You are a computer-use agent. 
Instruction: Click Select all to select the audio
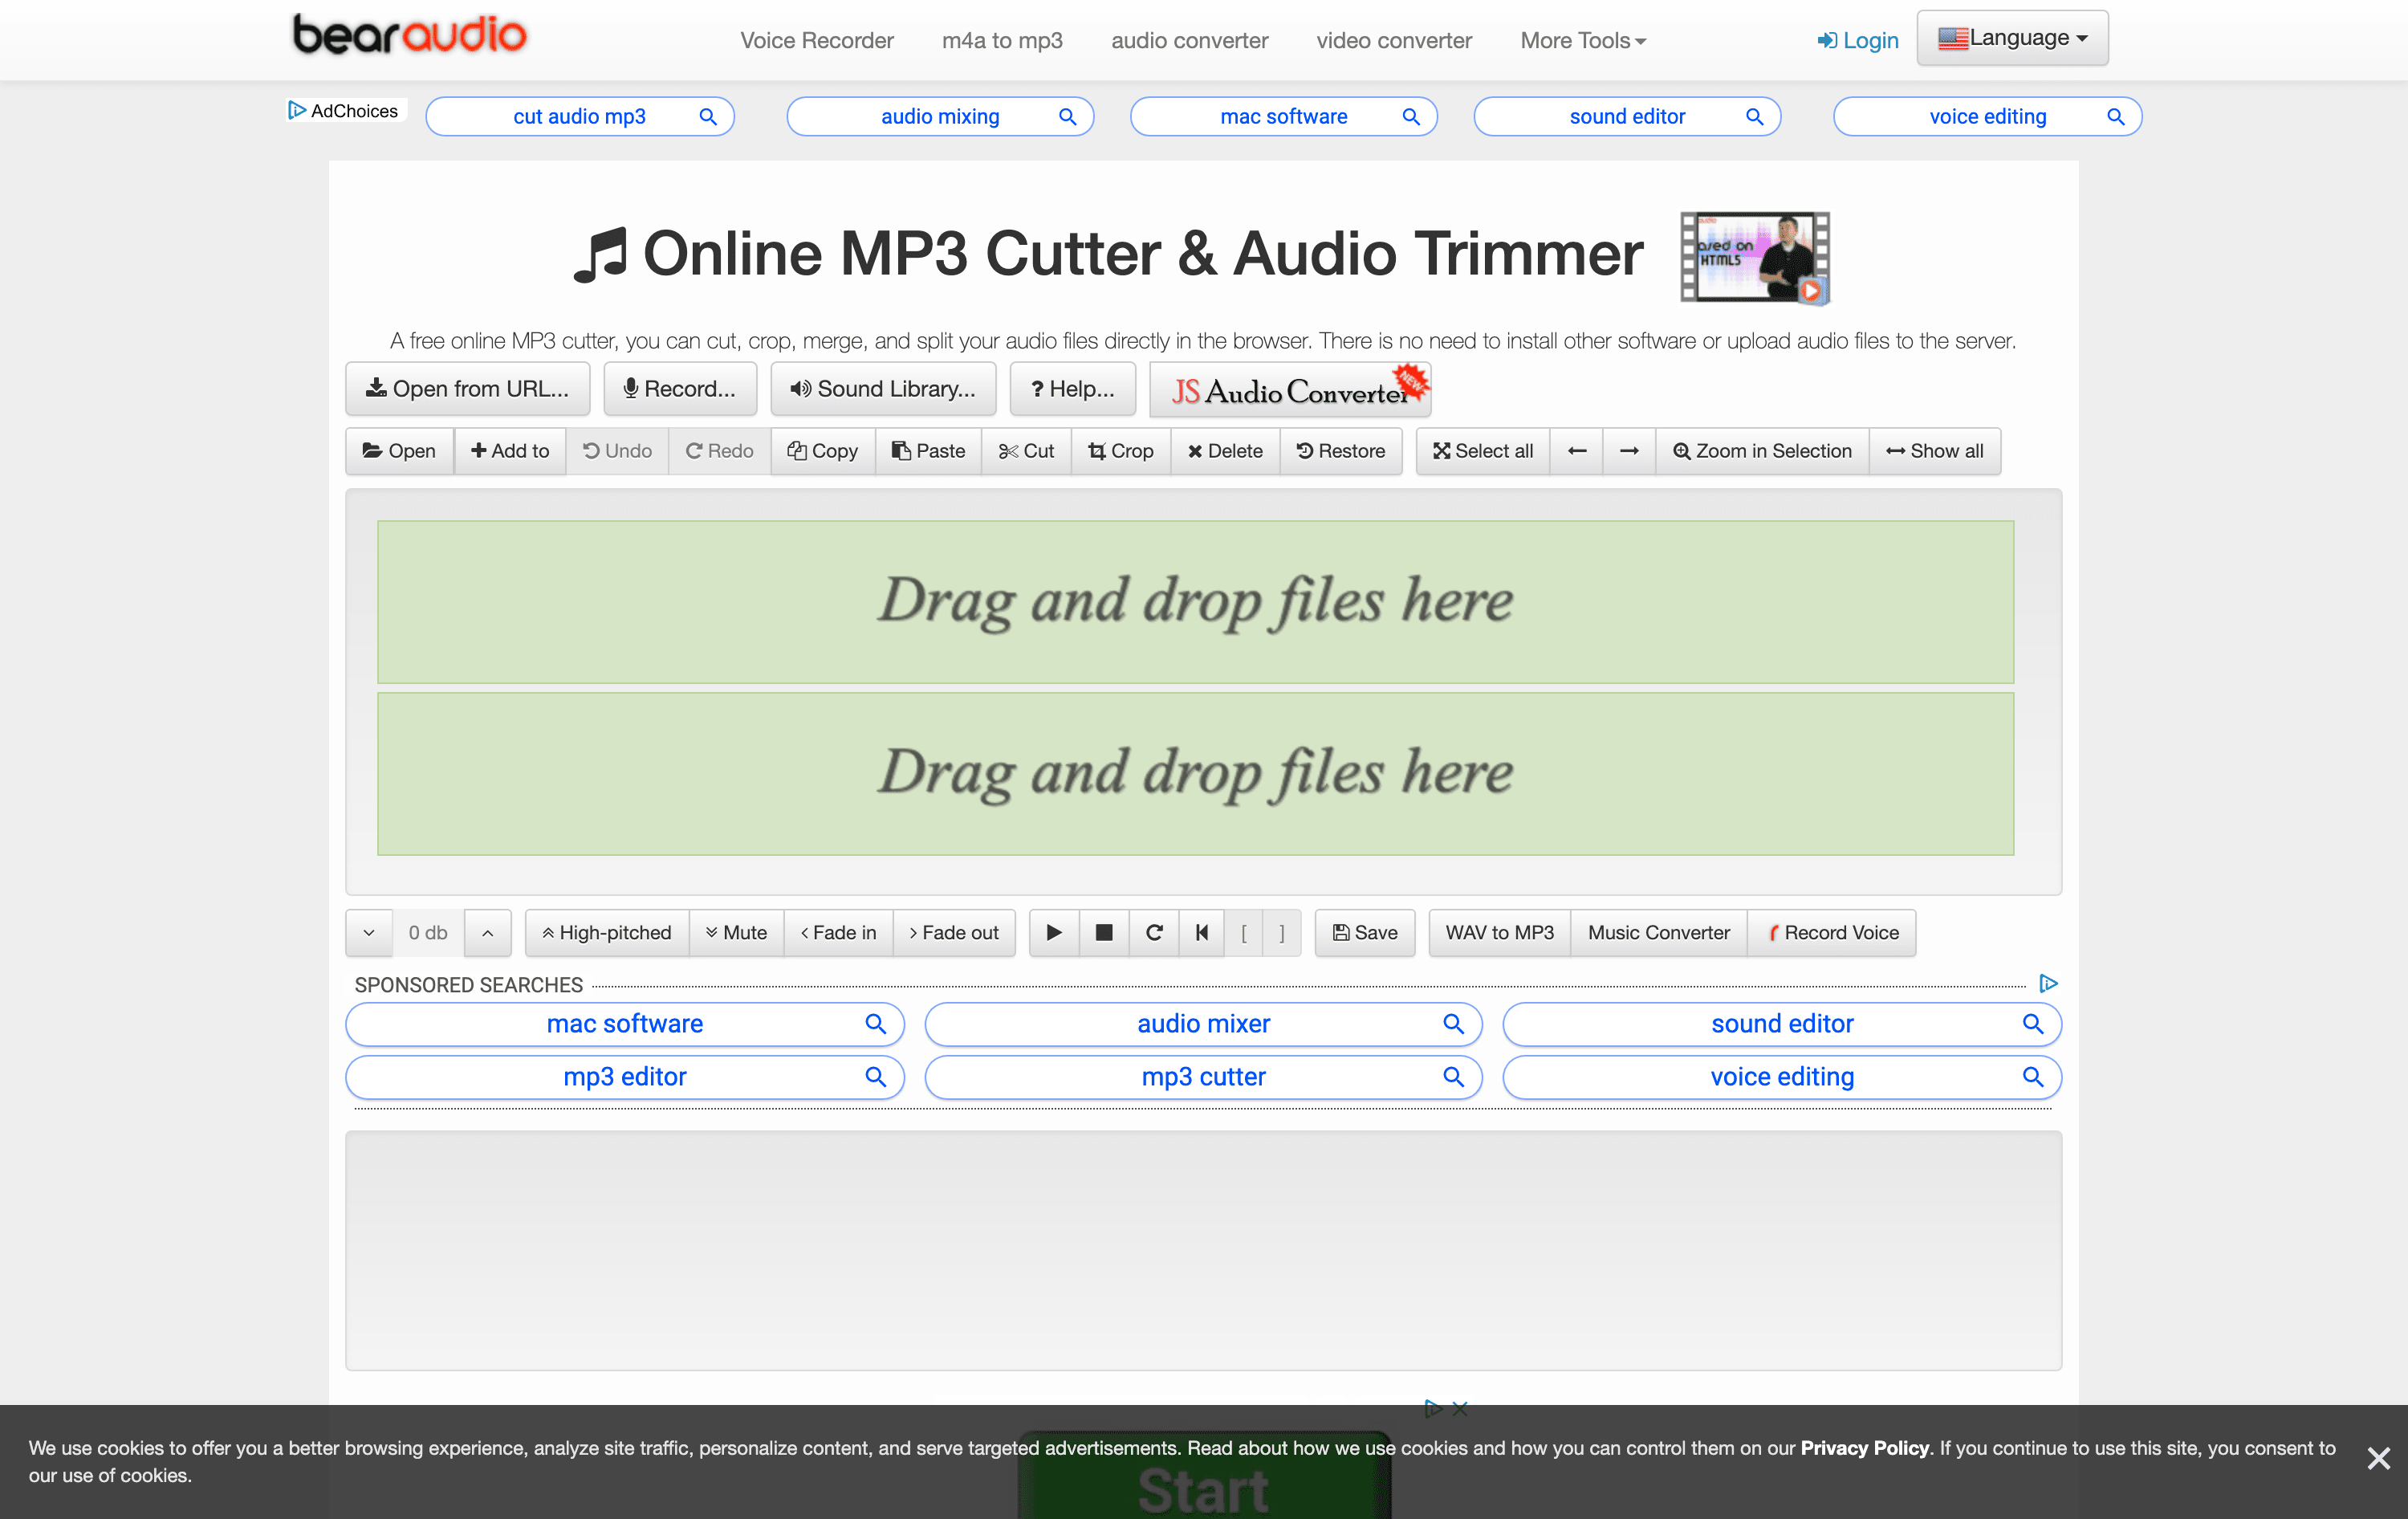click(x=1482, y=451)
